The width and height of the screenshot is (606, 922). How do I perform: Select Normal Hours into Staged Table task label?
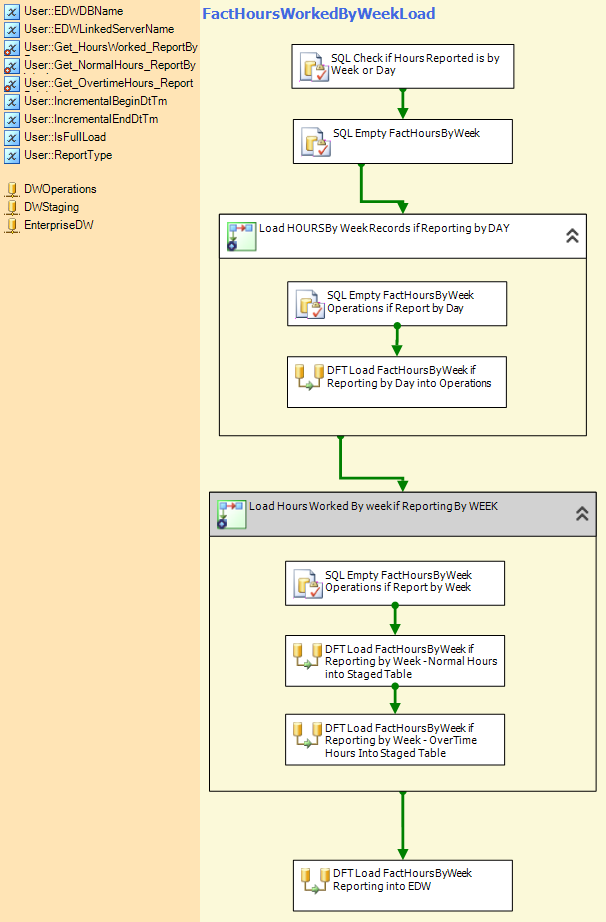[x=411, y=662]
